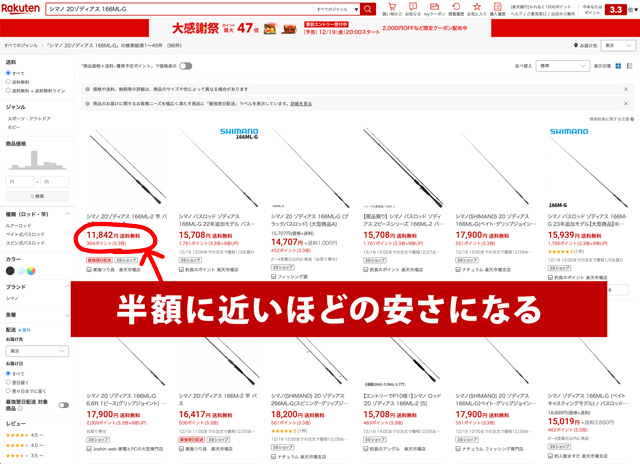This screenshot has width=640, height=464.
Task: Open the top-right お届け先 東京 dropdown
Action: pyautogui.click(x=618, y=45)
